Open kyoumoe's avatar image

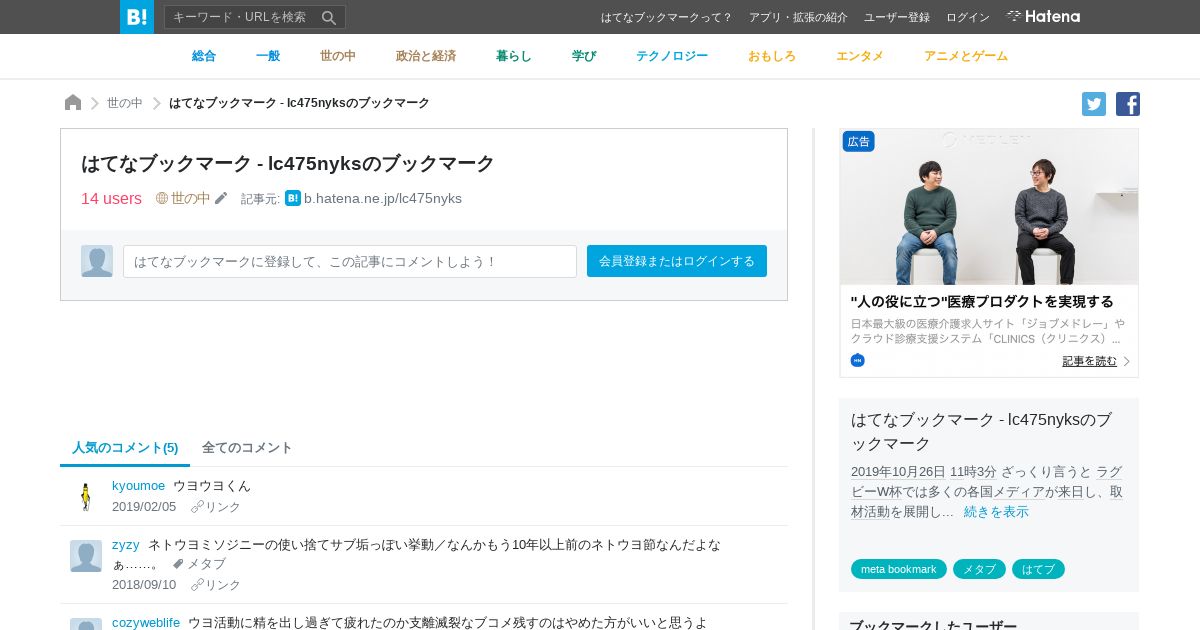tap(86, 497)
